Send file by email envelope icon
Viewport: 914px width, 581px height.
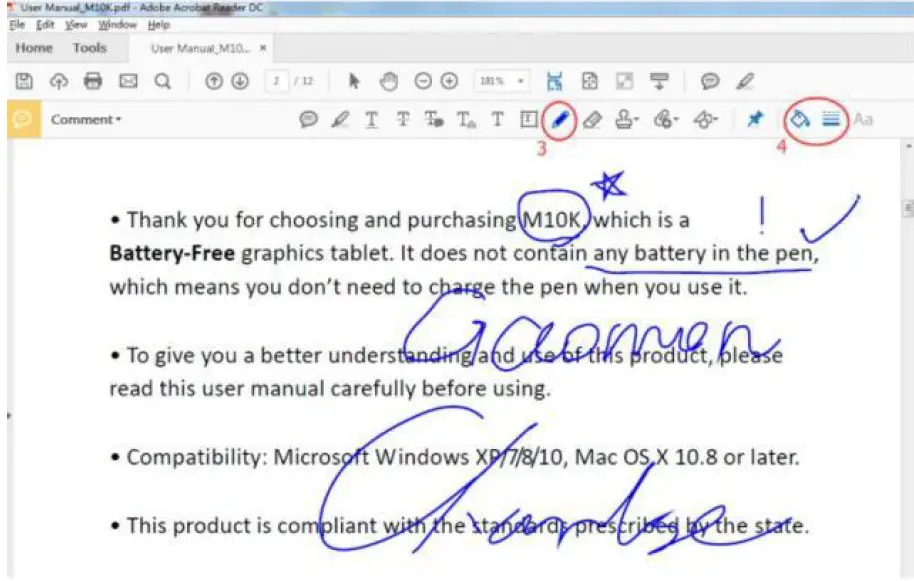tap(128, 80)
